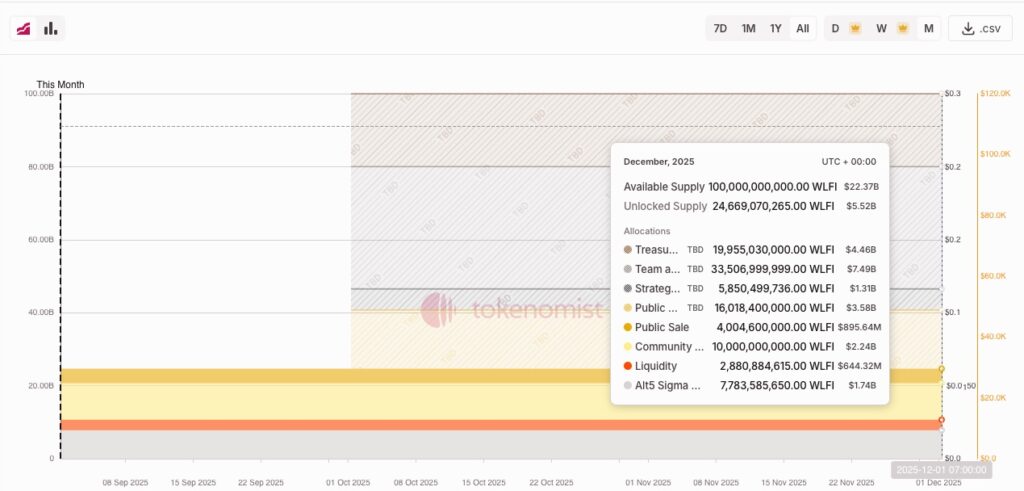Select the 1M time range

748,28
